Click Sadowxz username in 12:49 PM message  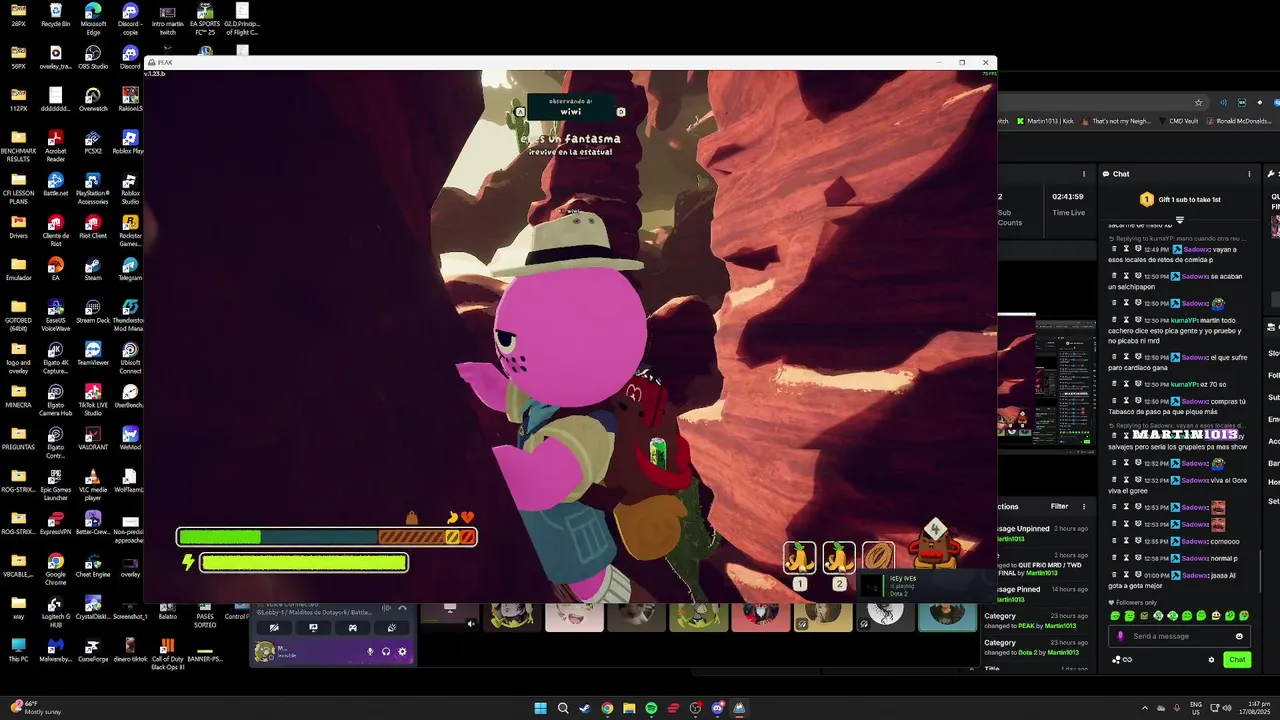(1196, 249)
